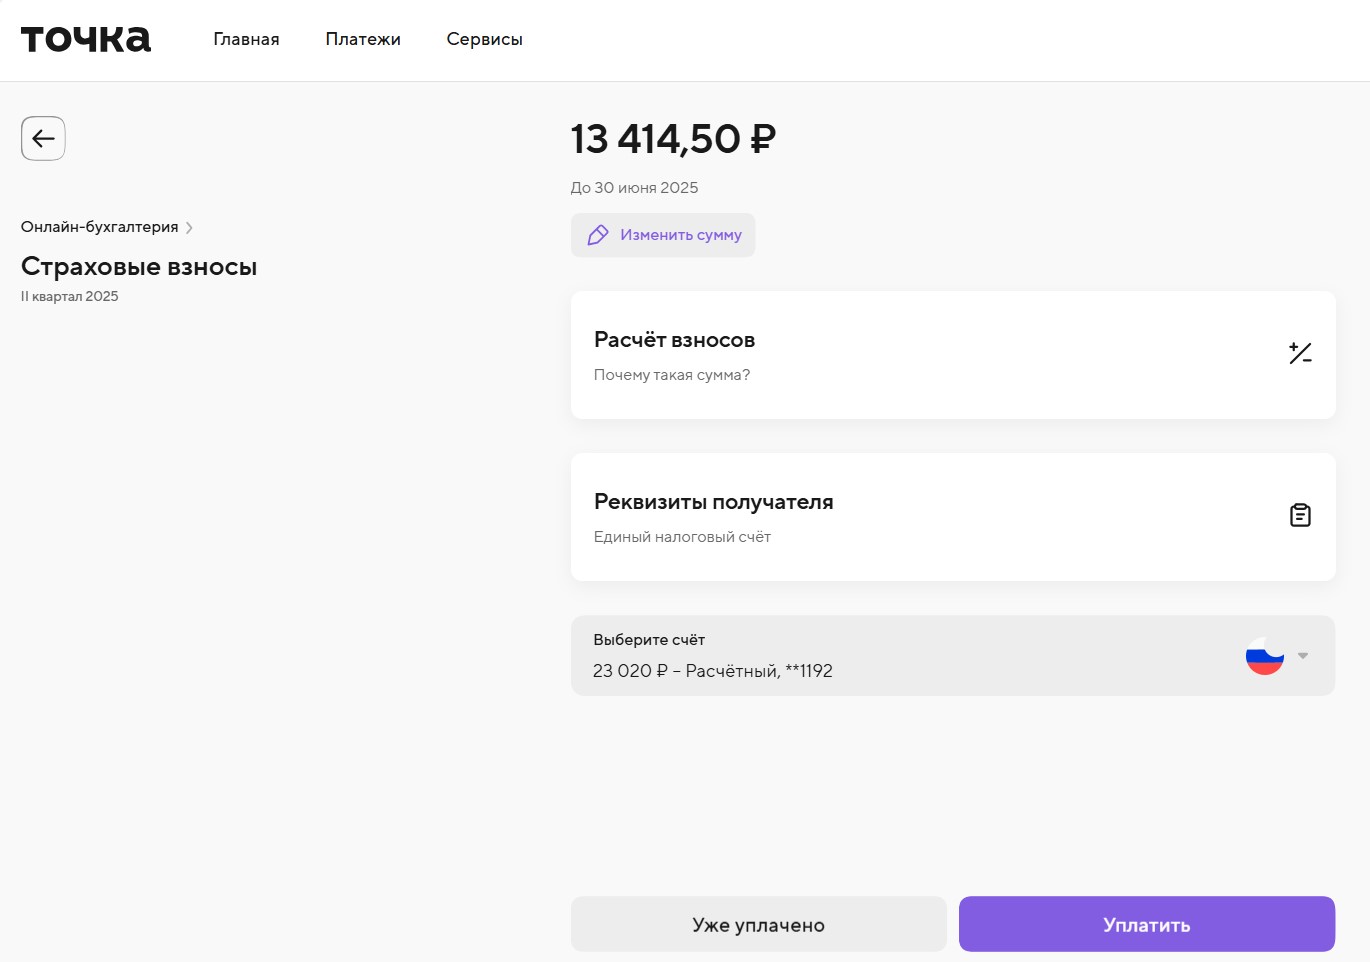Click the back arrow button
Viewport: 1370px width, 962px height.
click(x=43, y=138)
